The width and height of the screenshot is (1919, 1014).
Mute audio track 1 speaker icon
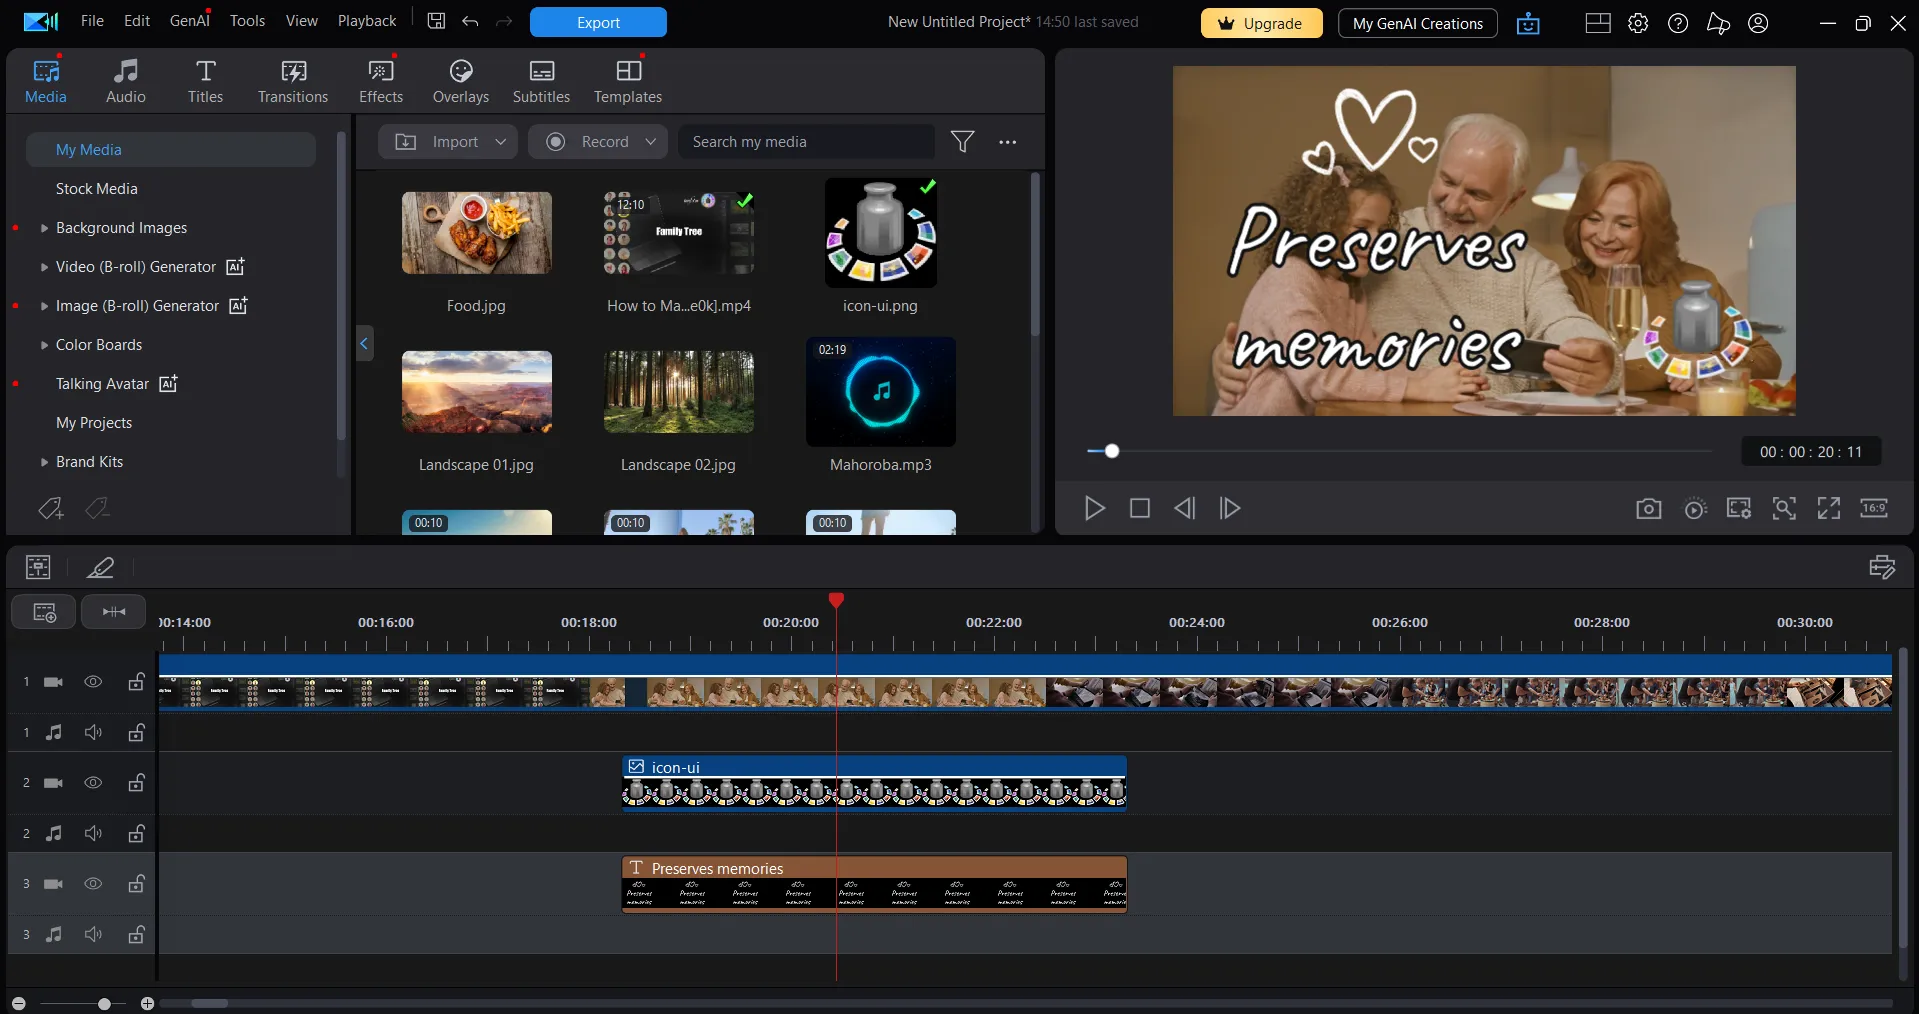[x=93, y=733]
